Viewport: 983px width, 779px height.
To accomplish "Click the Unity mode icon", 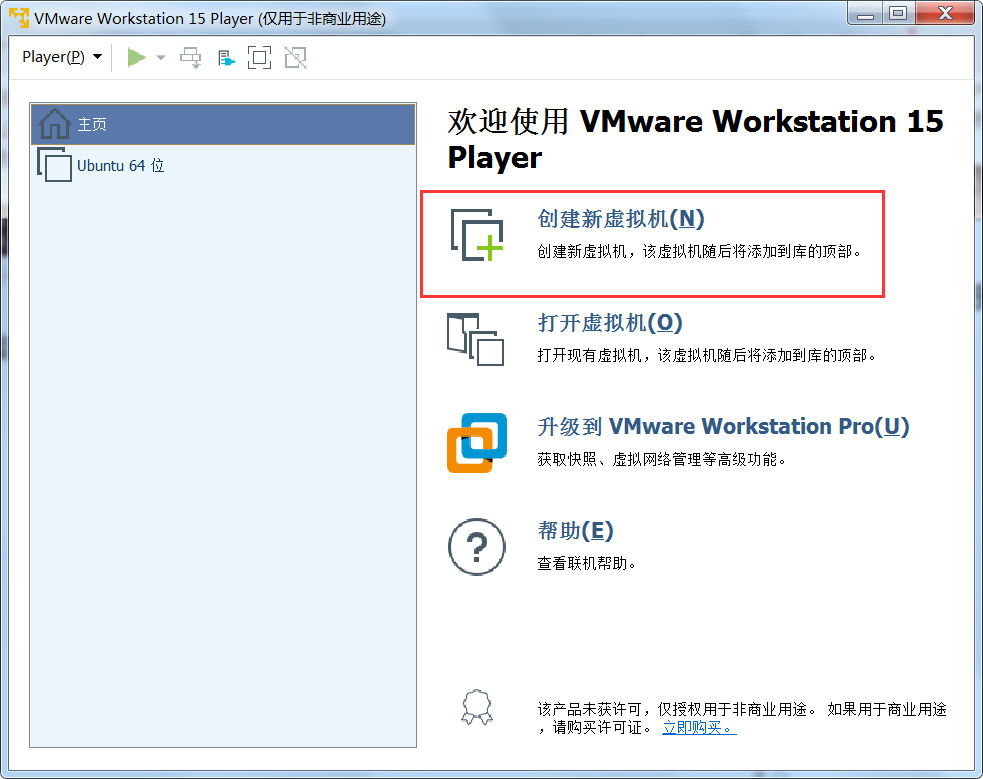I will click(294, 57).
